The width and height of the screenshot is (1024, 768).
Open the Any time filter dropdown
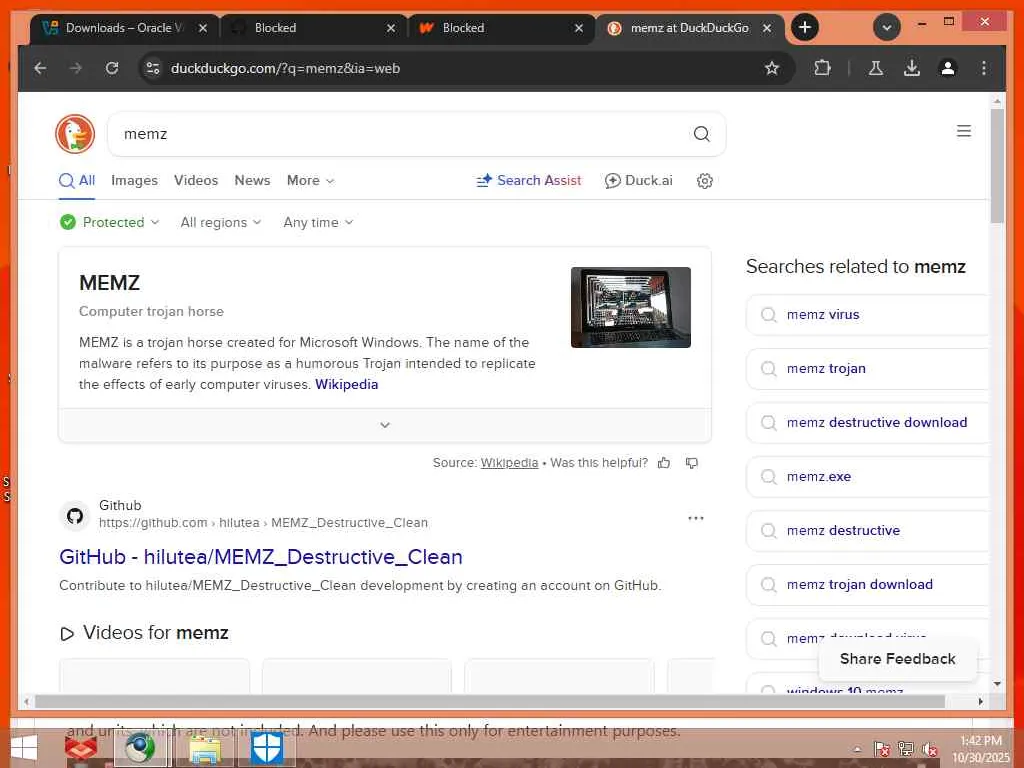(318, 223)
